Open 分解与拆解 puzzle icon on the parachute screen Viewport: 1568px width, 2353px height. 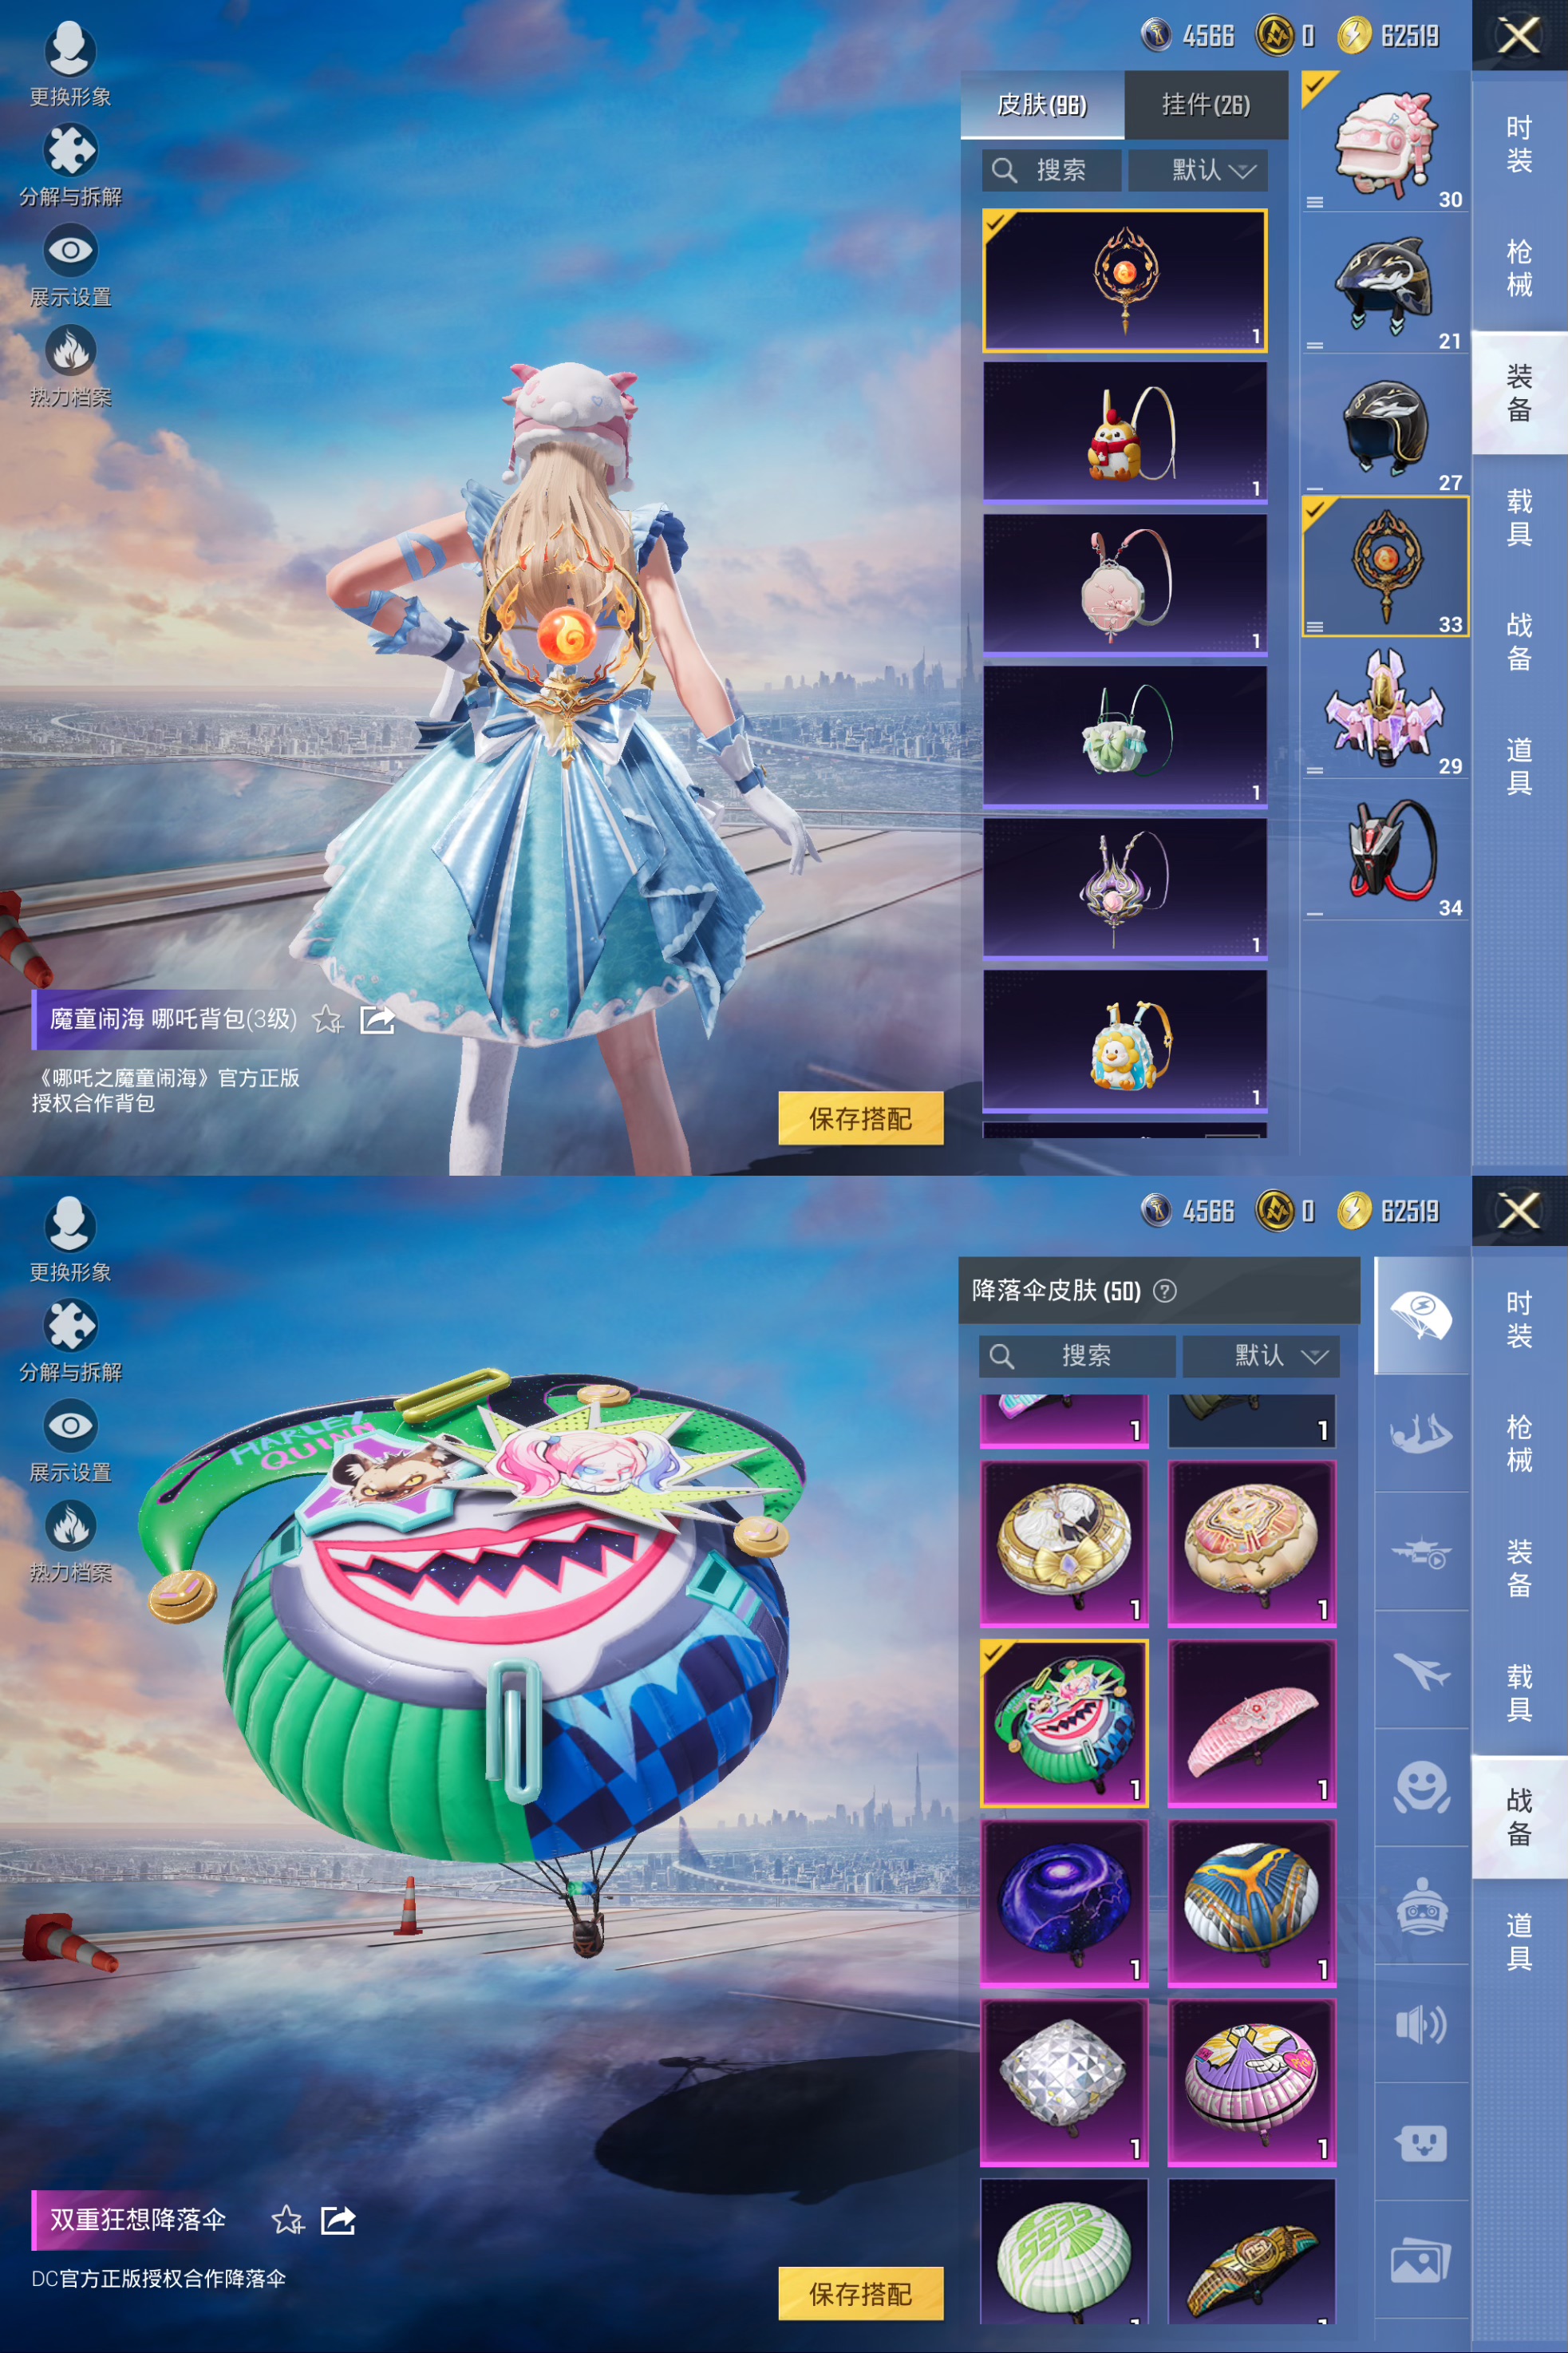tap(70, 1326)
